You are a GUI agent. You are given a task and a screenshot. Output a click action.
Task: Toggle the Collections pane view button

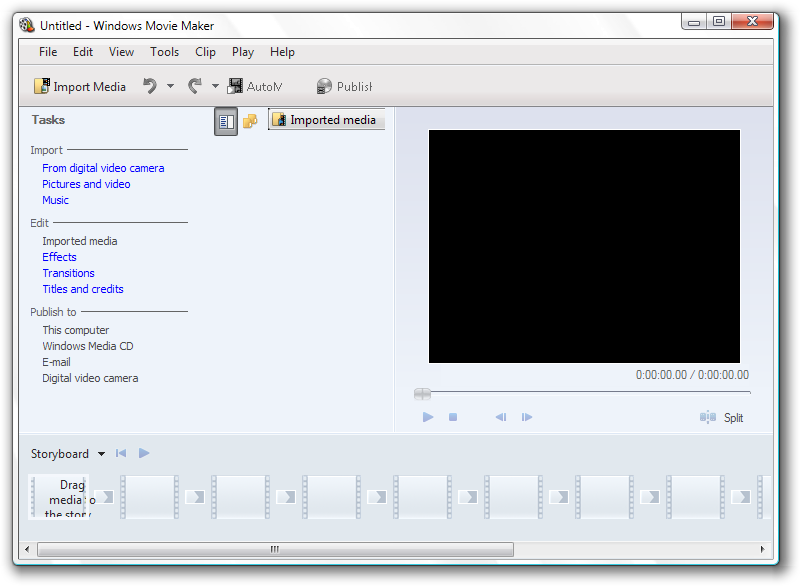pos(250,121)
